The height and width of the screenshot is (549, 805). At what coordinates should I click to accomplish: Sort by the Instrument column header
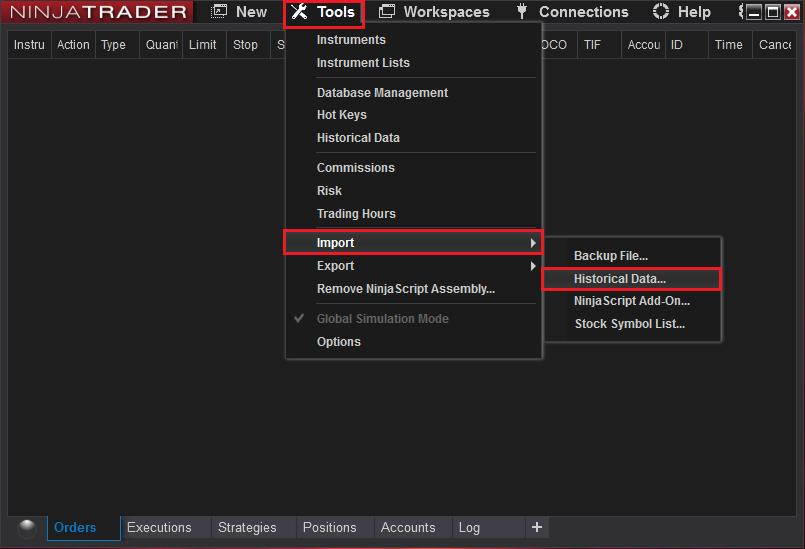point(29,45)
